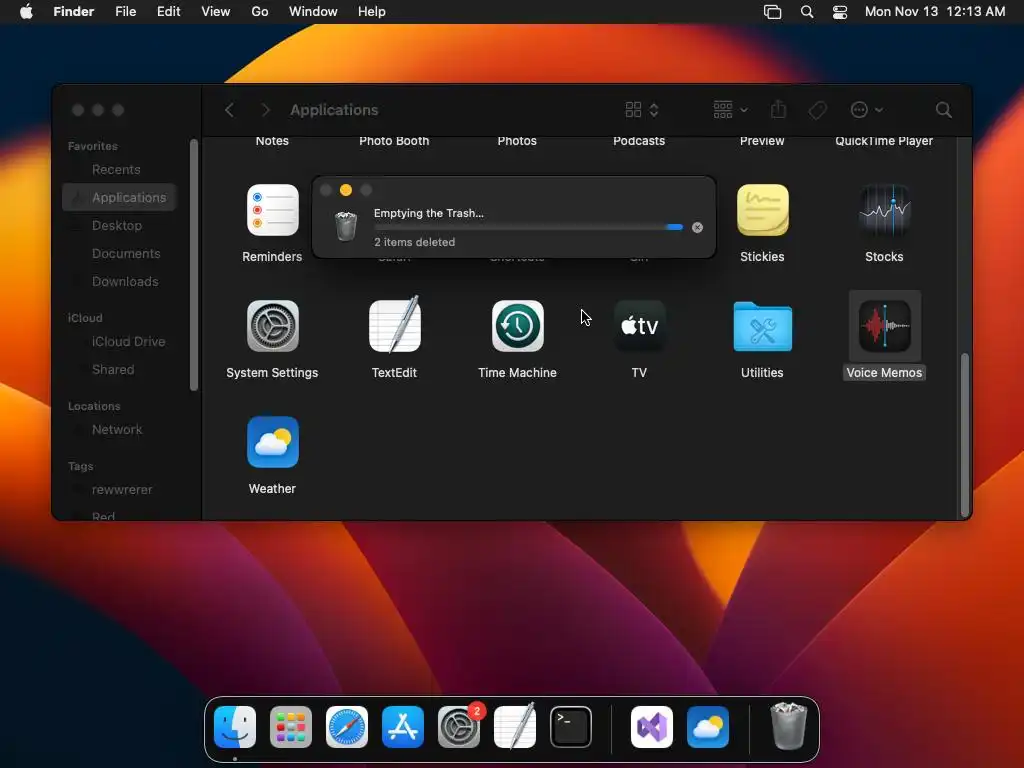The width and height of the screenshot is (1024, 768).
Task: Open the Group By dropdown
Action: (730, 110)
